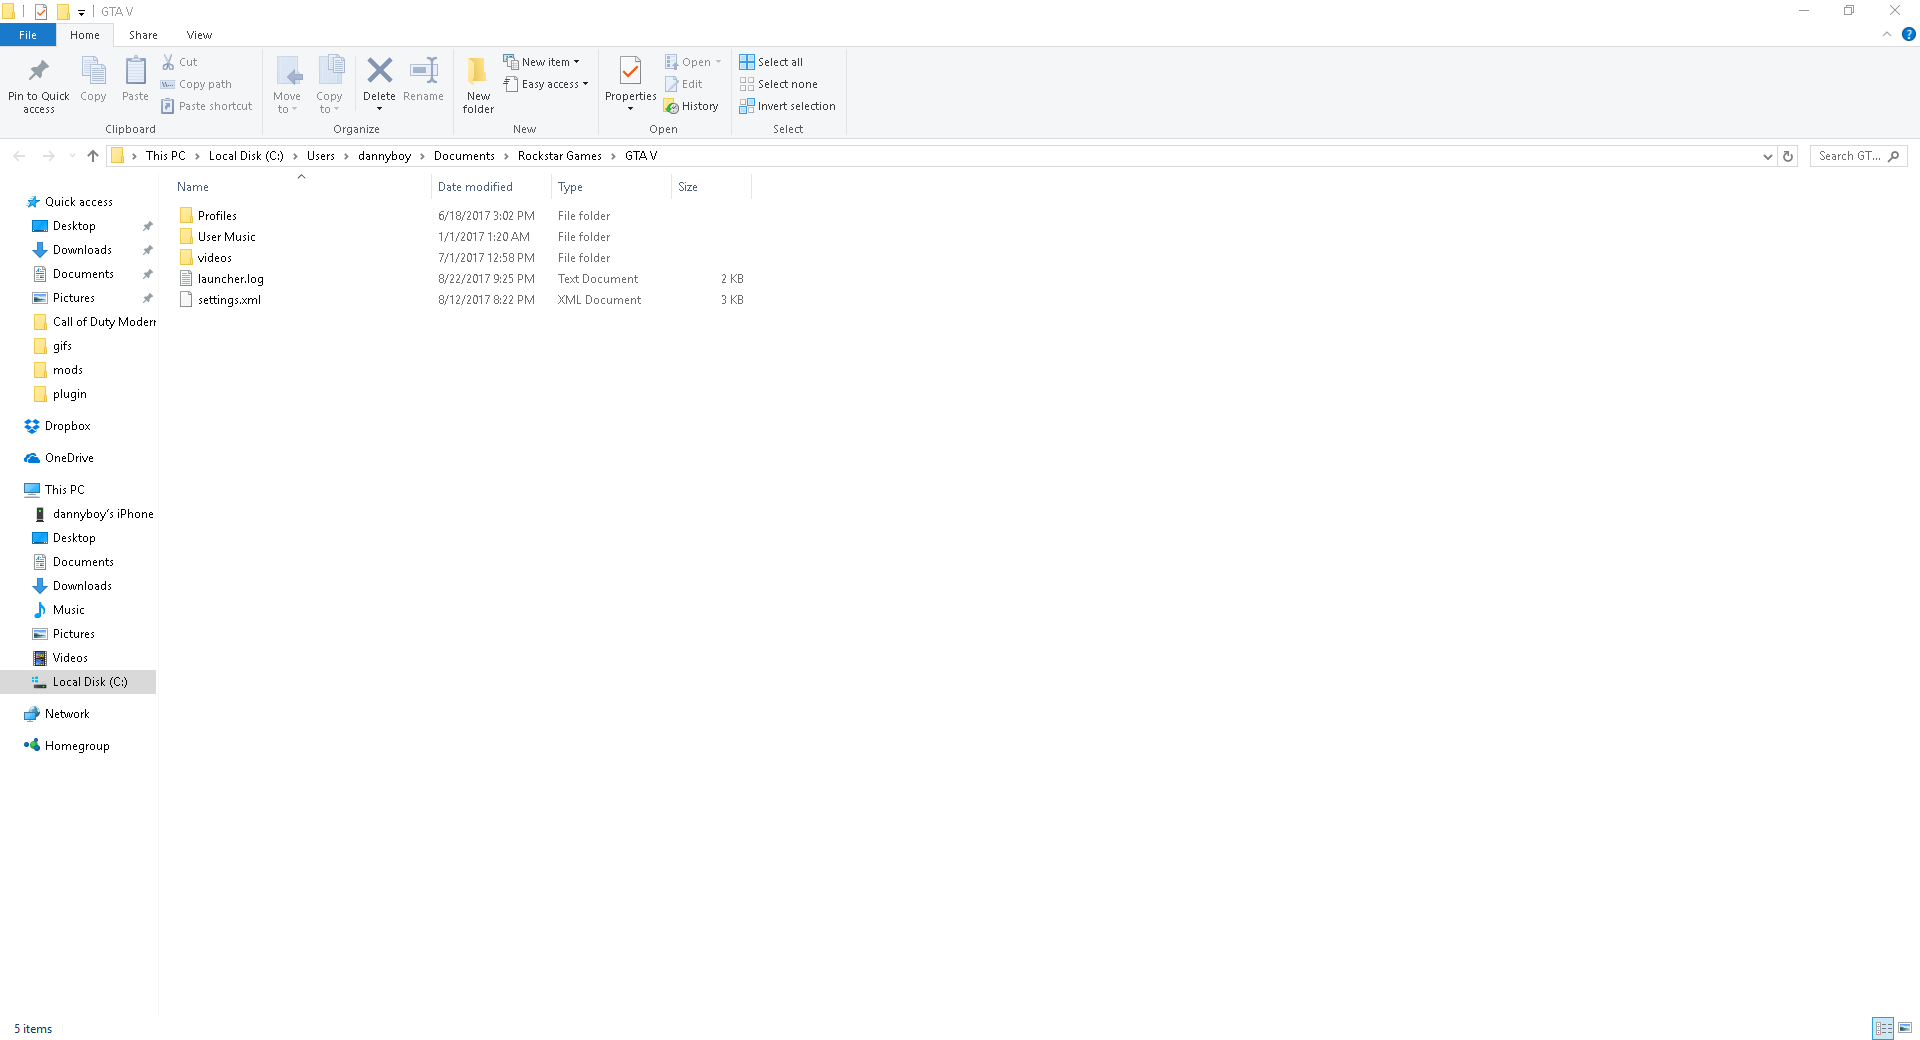The image size is (1920, 1040).
Task: Sort by Type column header
Action: click(x=611, y=187)
